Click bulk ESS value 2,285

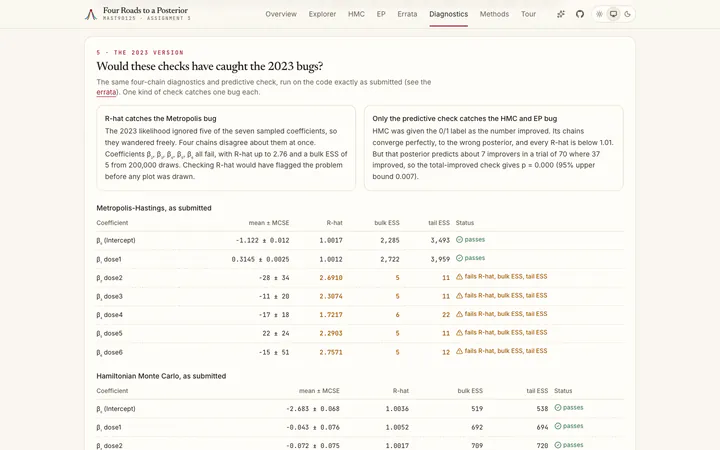coord(390,240)
